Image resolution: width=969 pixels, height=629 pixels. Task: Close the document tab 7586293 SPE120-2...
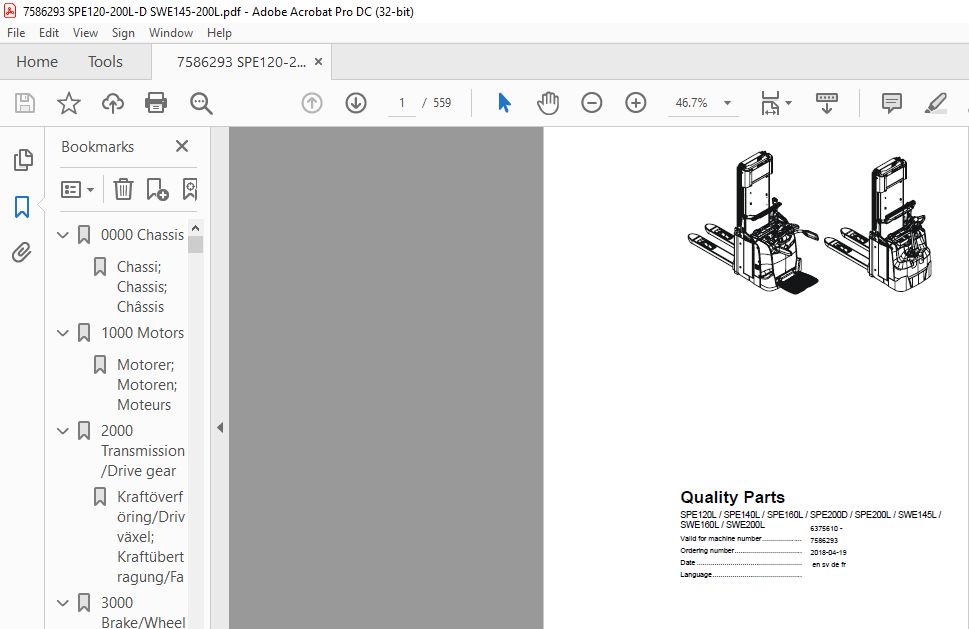(318, 61)
